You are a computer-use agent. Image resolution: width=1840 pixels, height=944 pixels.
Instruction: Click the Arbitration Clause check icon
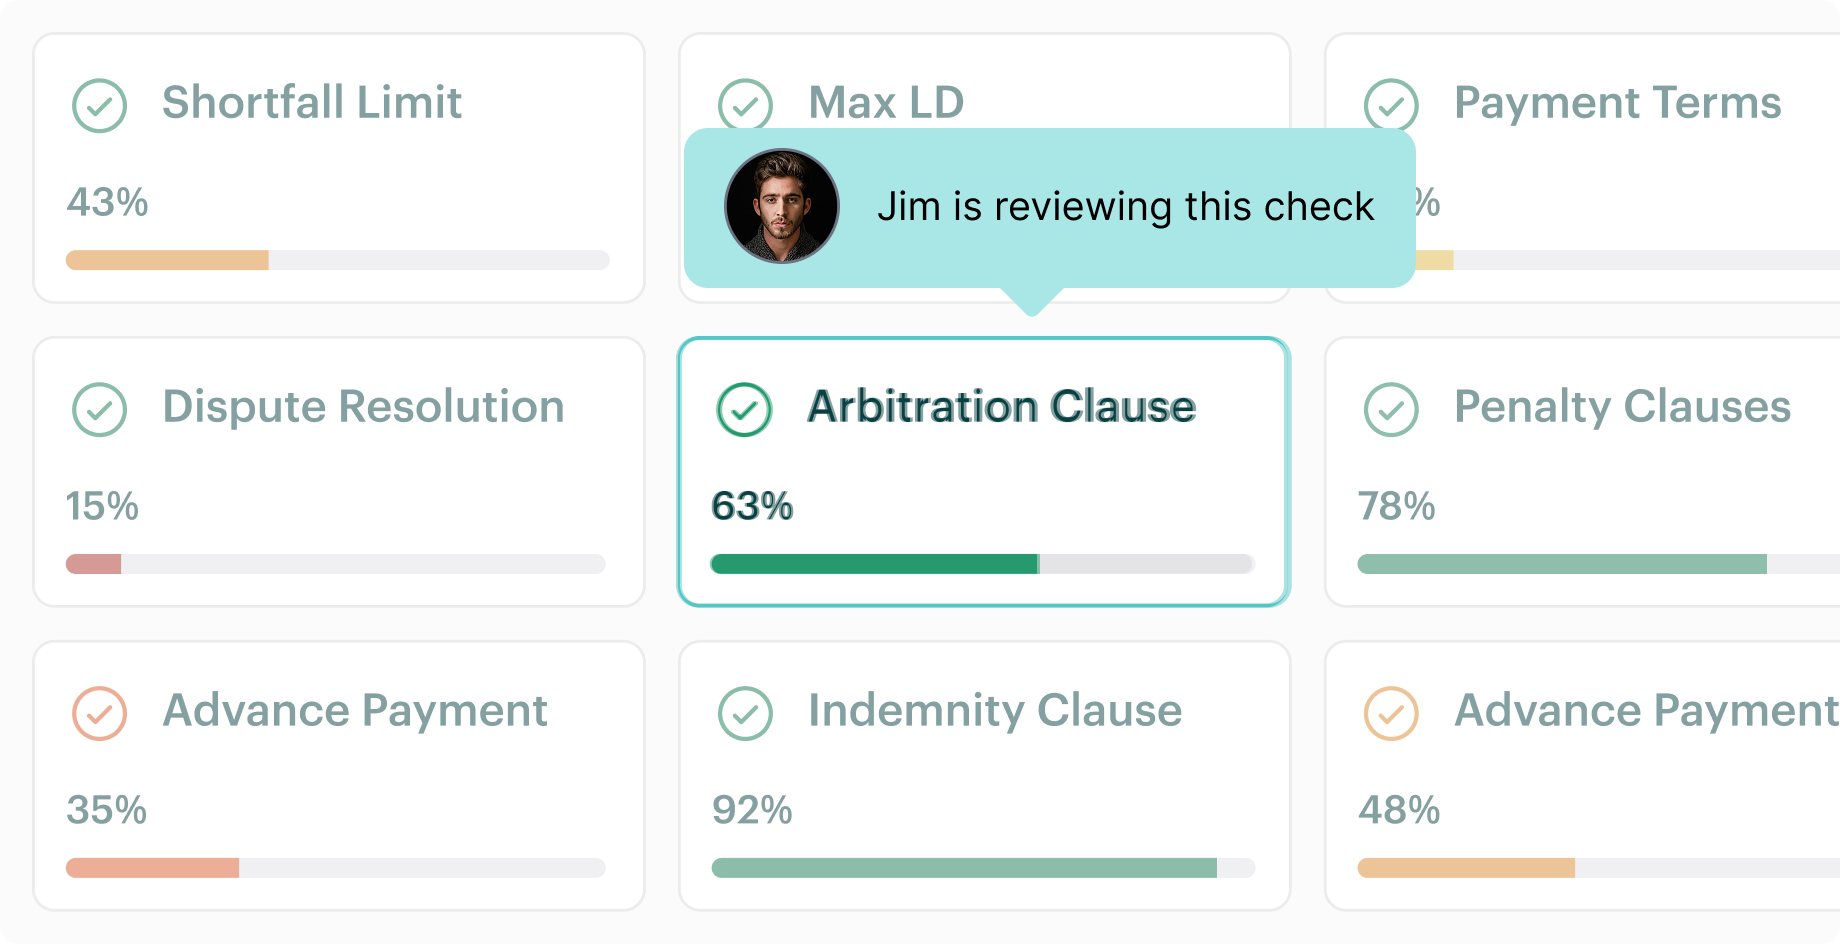tap(745, 410)
